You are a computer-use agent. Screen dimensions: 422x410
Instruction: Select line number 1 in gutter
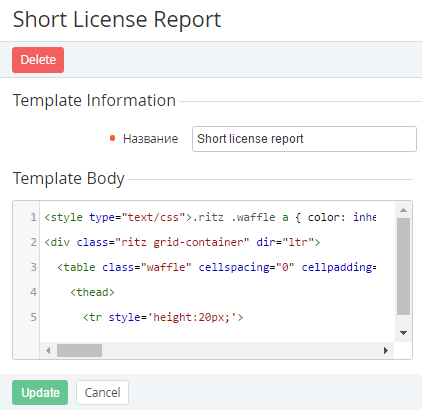(x=33, y=217)
